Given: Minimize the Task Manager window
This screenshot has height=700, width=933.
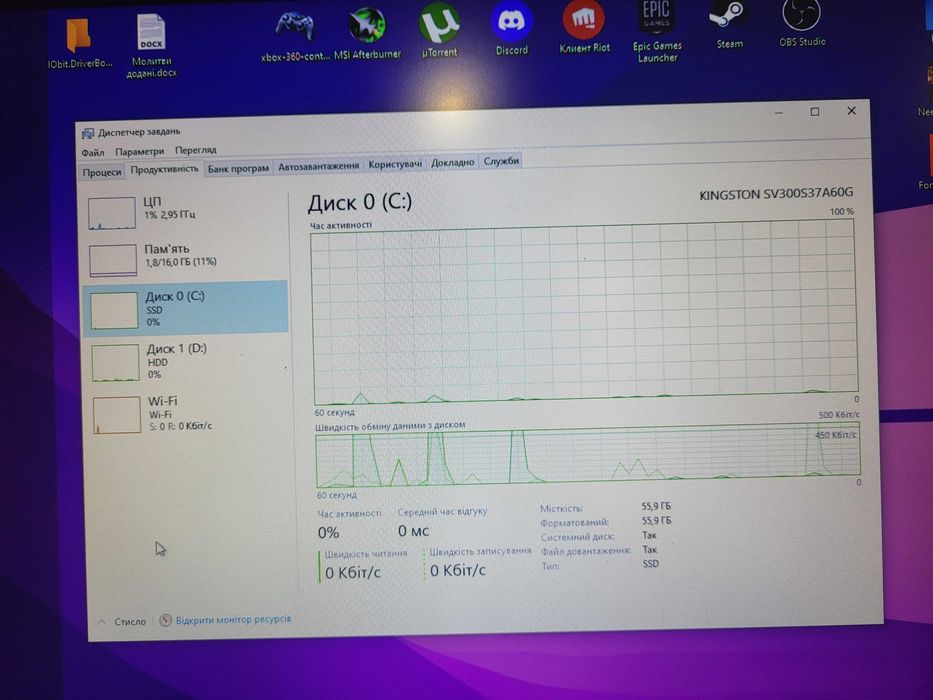Looking at the screenshot, I should [778, 112].
